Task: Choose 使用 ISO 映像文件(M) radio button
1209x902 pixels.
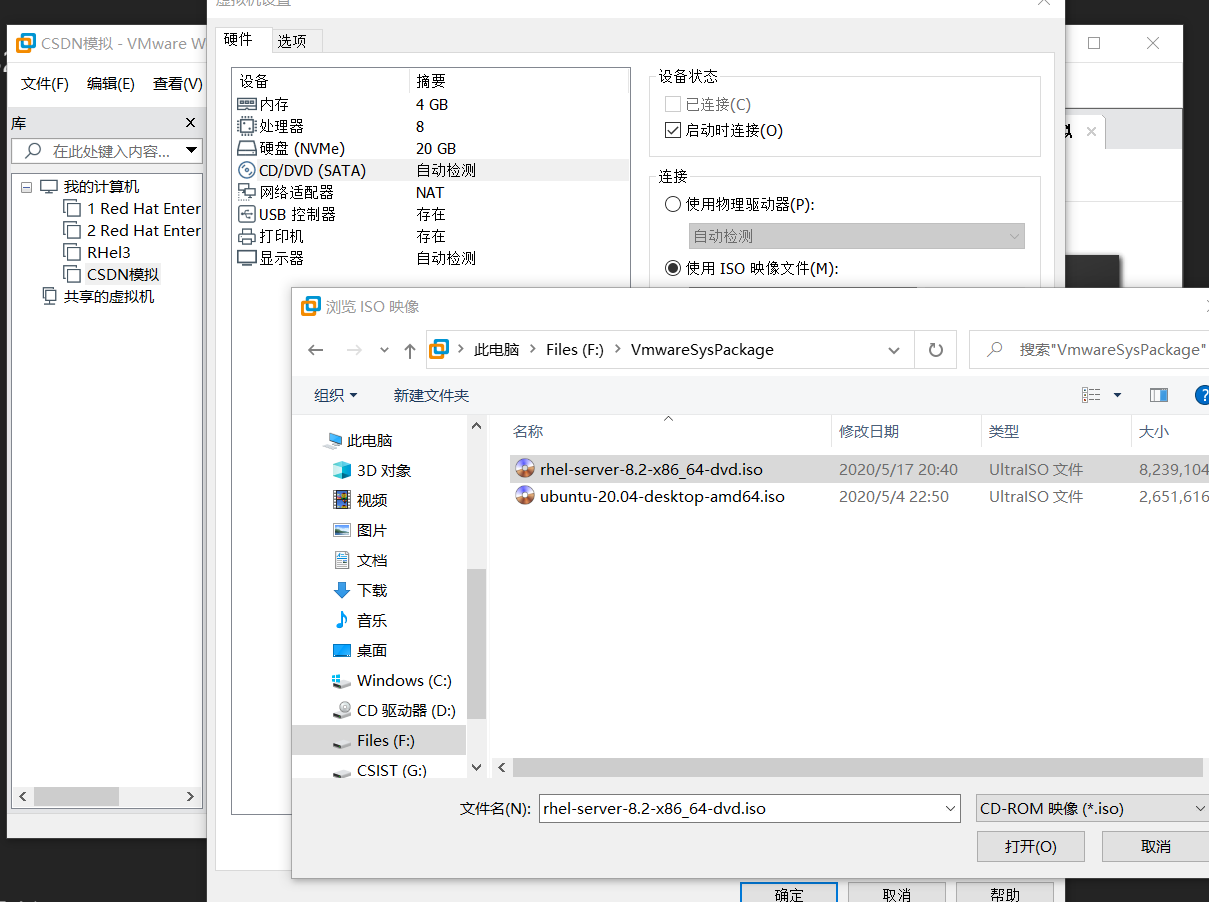Action: click(x=673, y=268)
